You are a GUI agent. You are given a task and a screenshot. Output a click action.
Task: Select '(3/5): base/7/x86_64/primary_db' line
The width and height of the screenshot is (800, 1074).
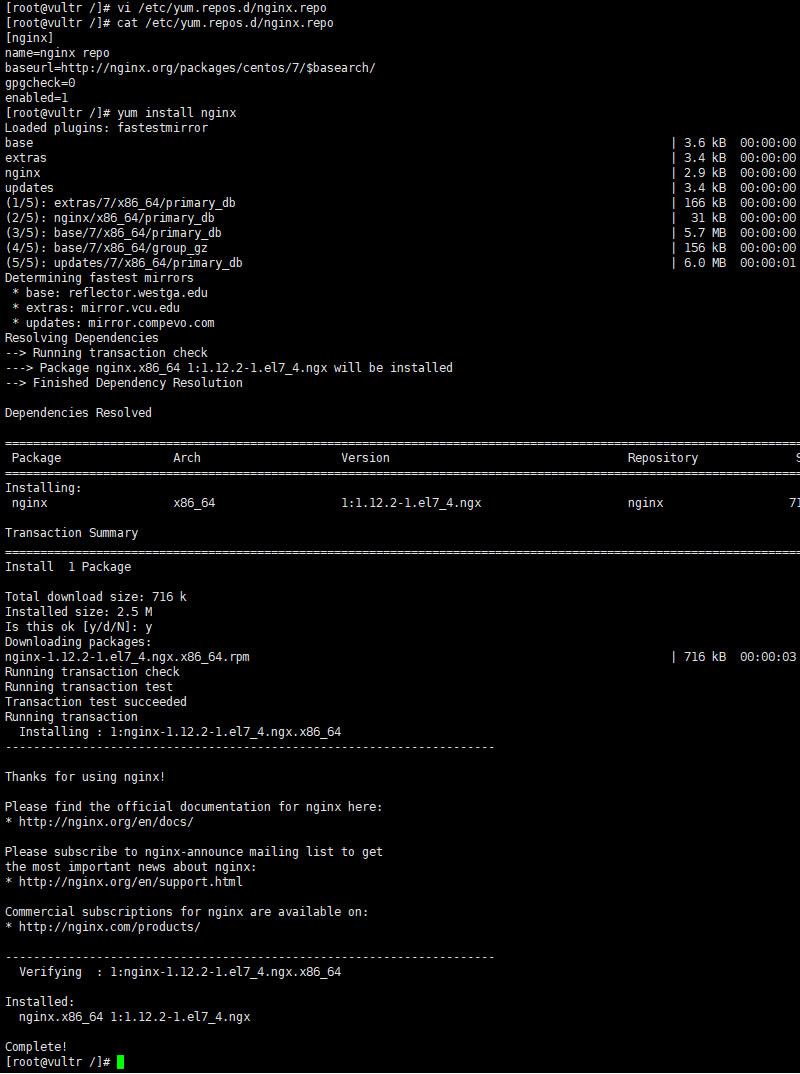point(113,234)
